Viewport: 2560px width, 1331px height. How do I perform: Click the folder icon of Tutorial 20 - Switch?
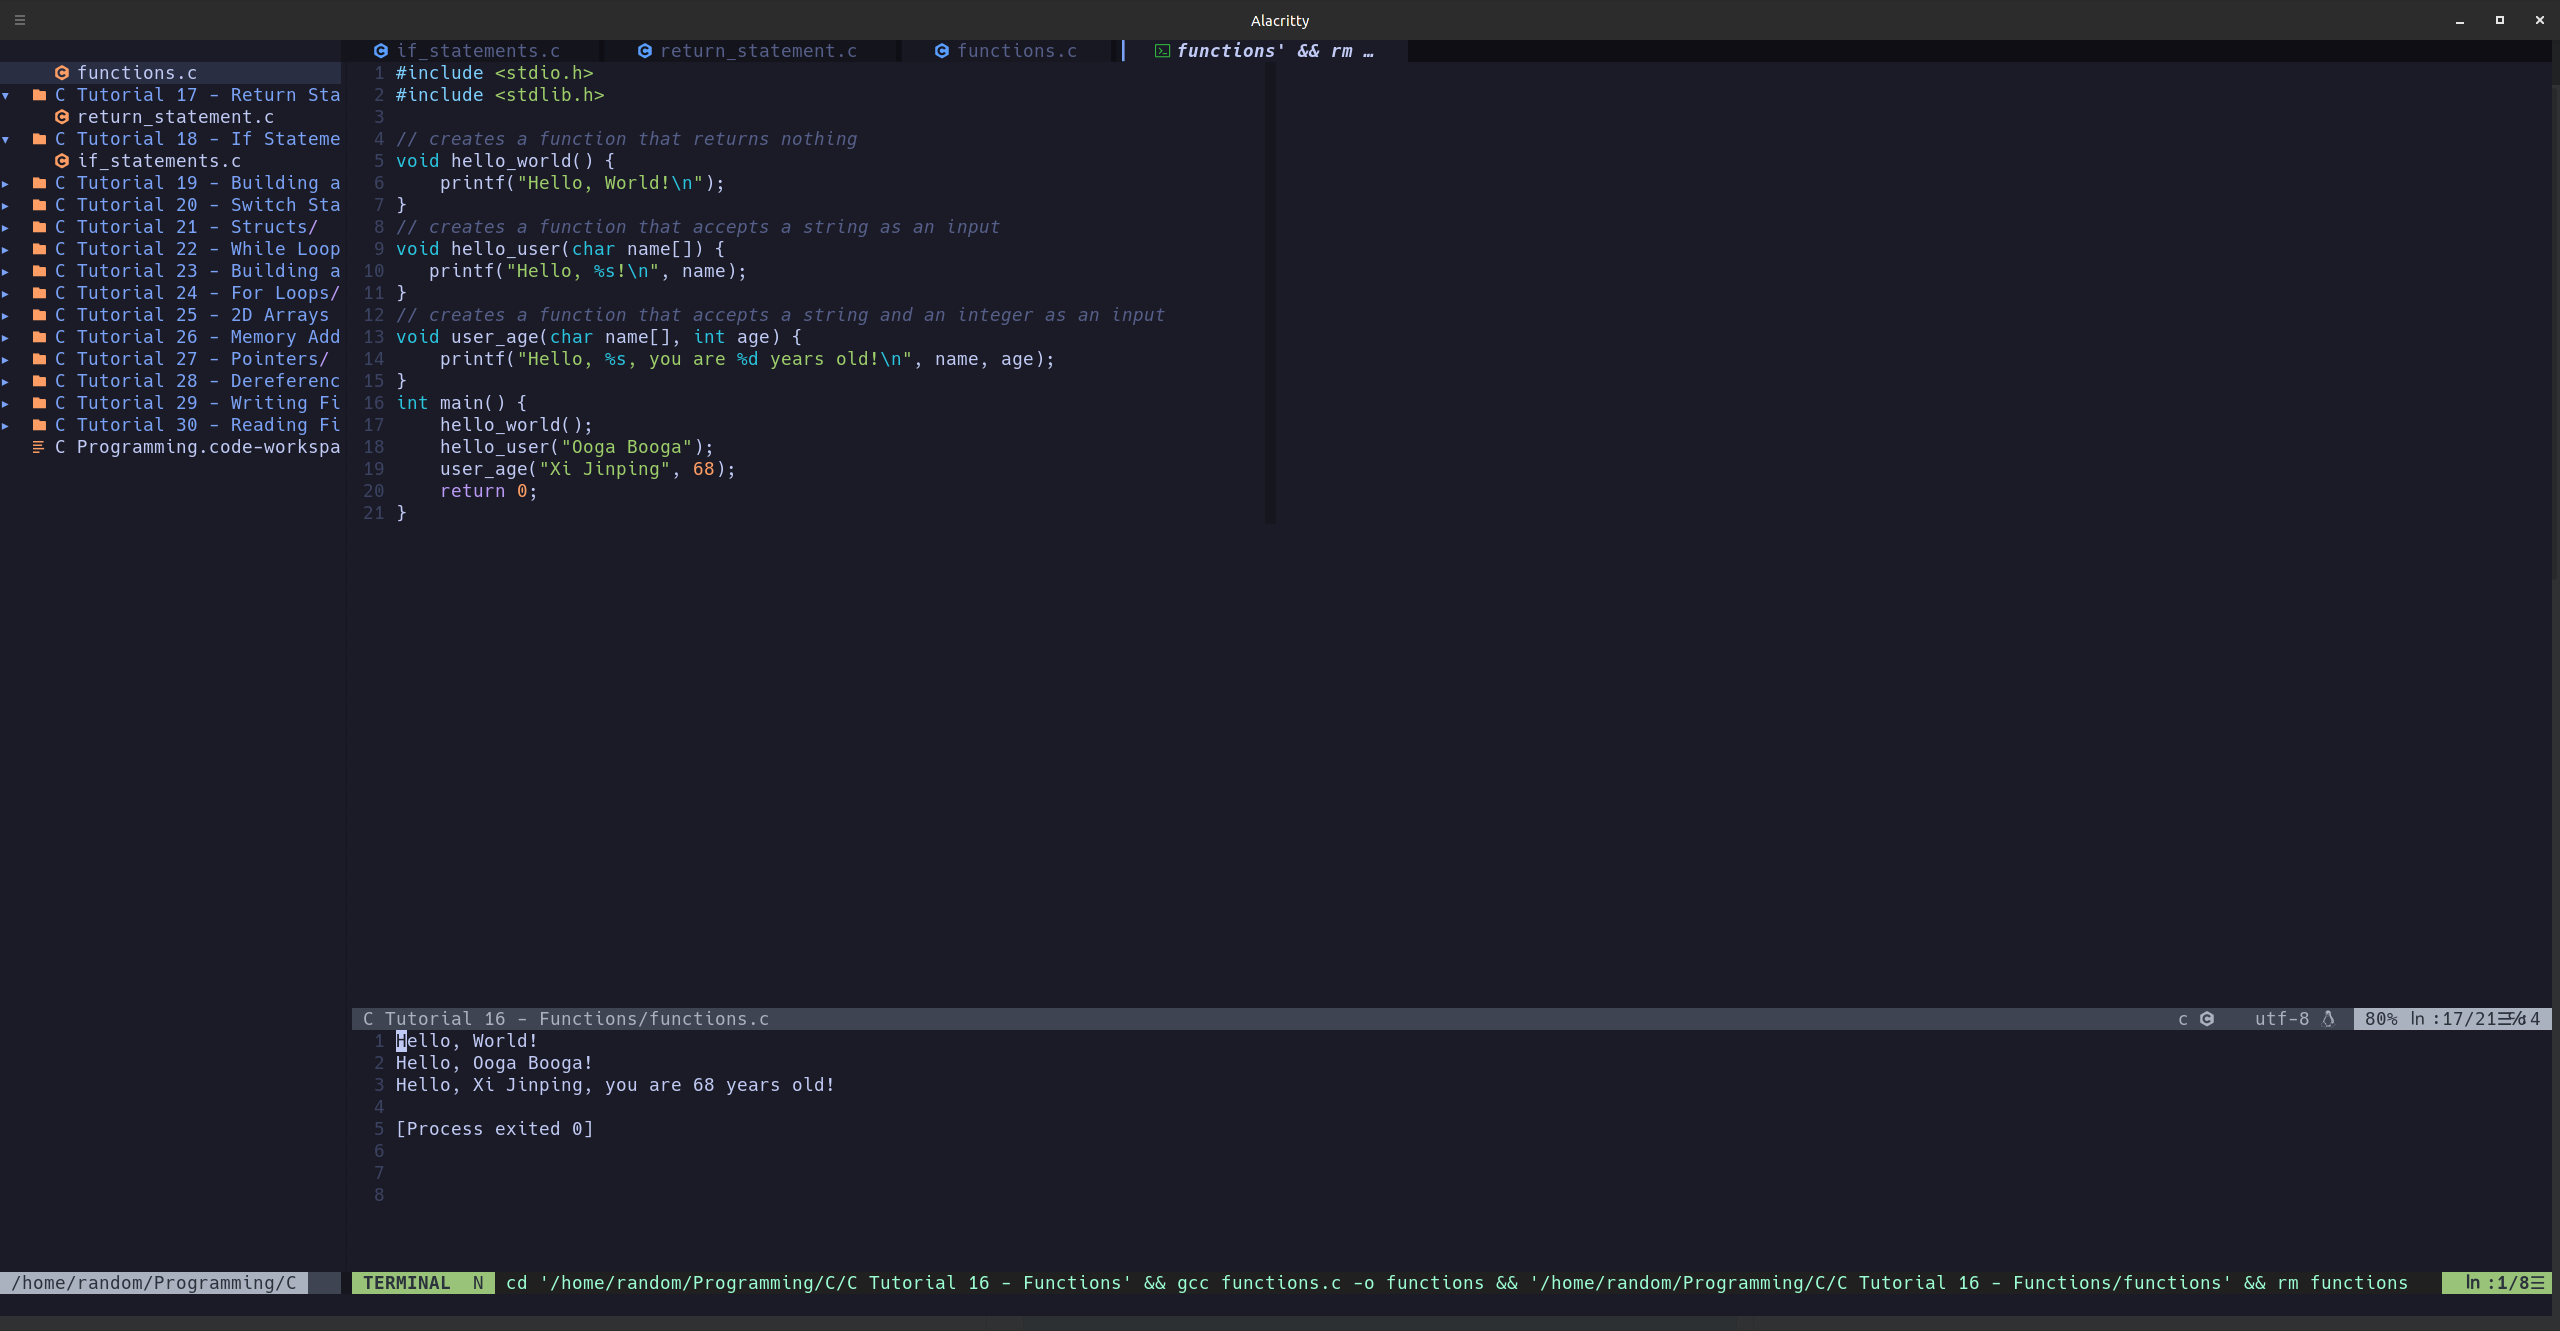(39, 205)
